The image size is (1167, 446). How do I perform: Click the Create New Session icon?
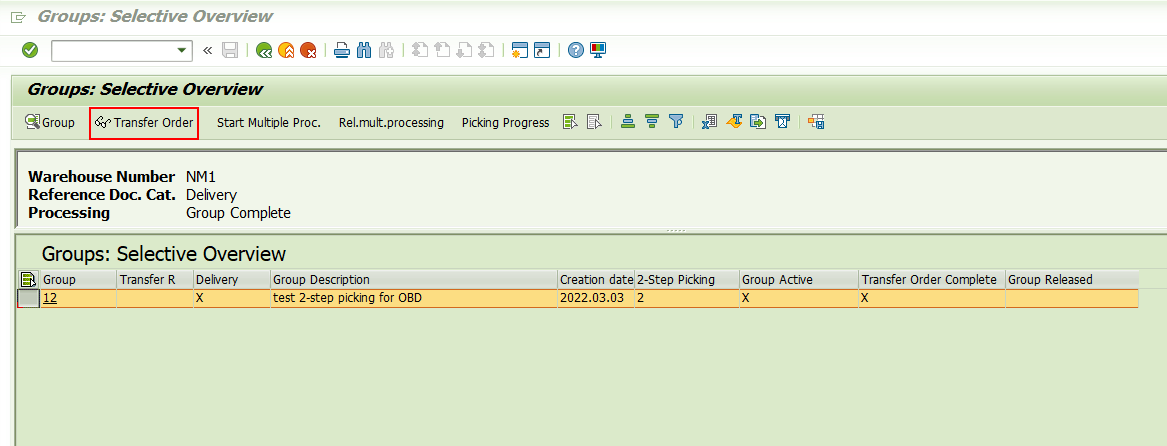[x=519, y=51]
